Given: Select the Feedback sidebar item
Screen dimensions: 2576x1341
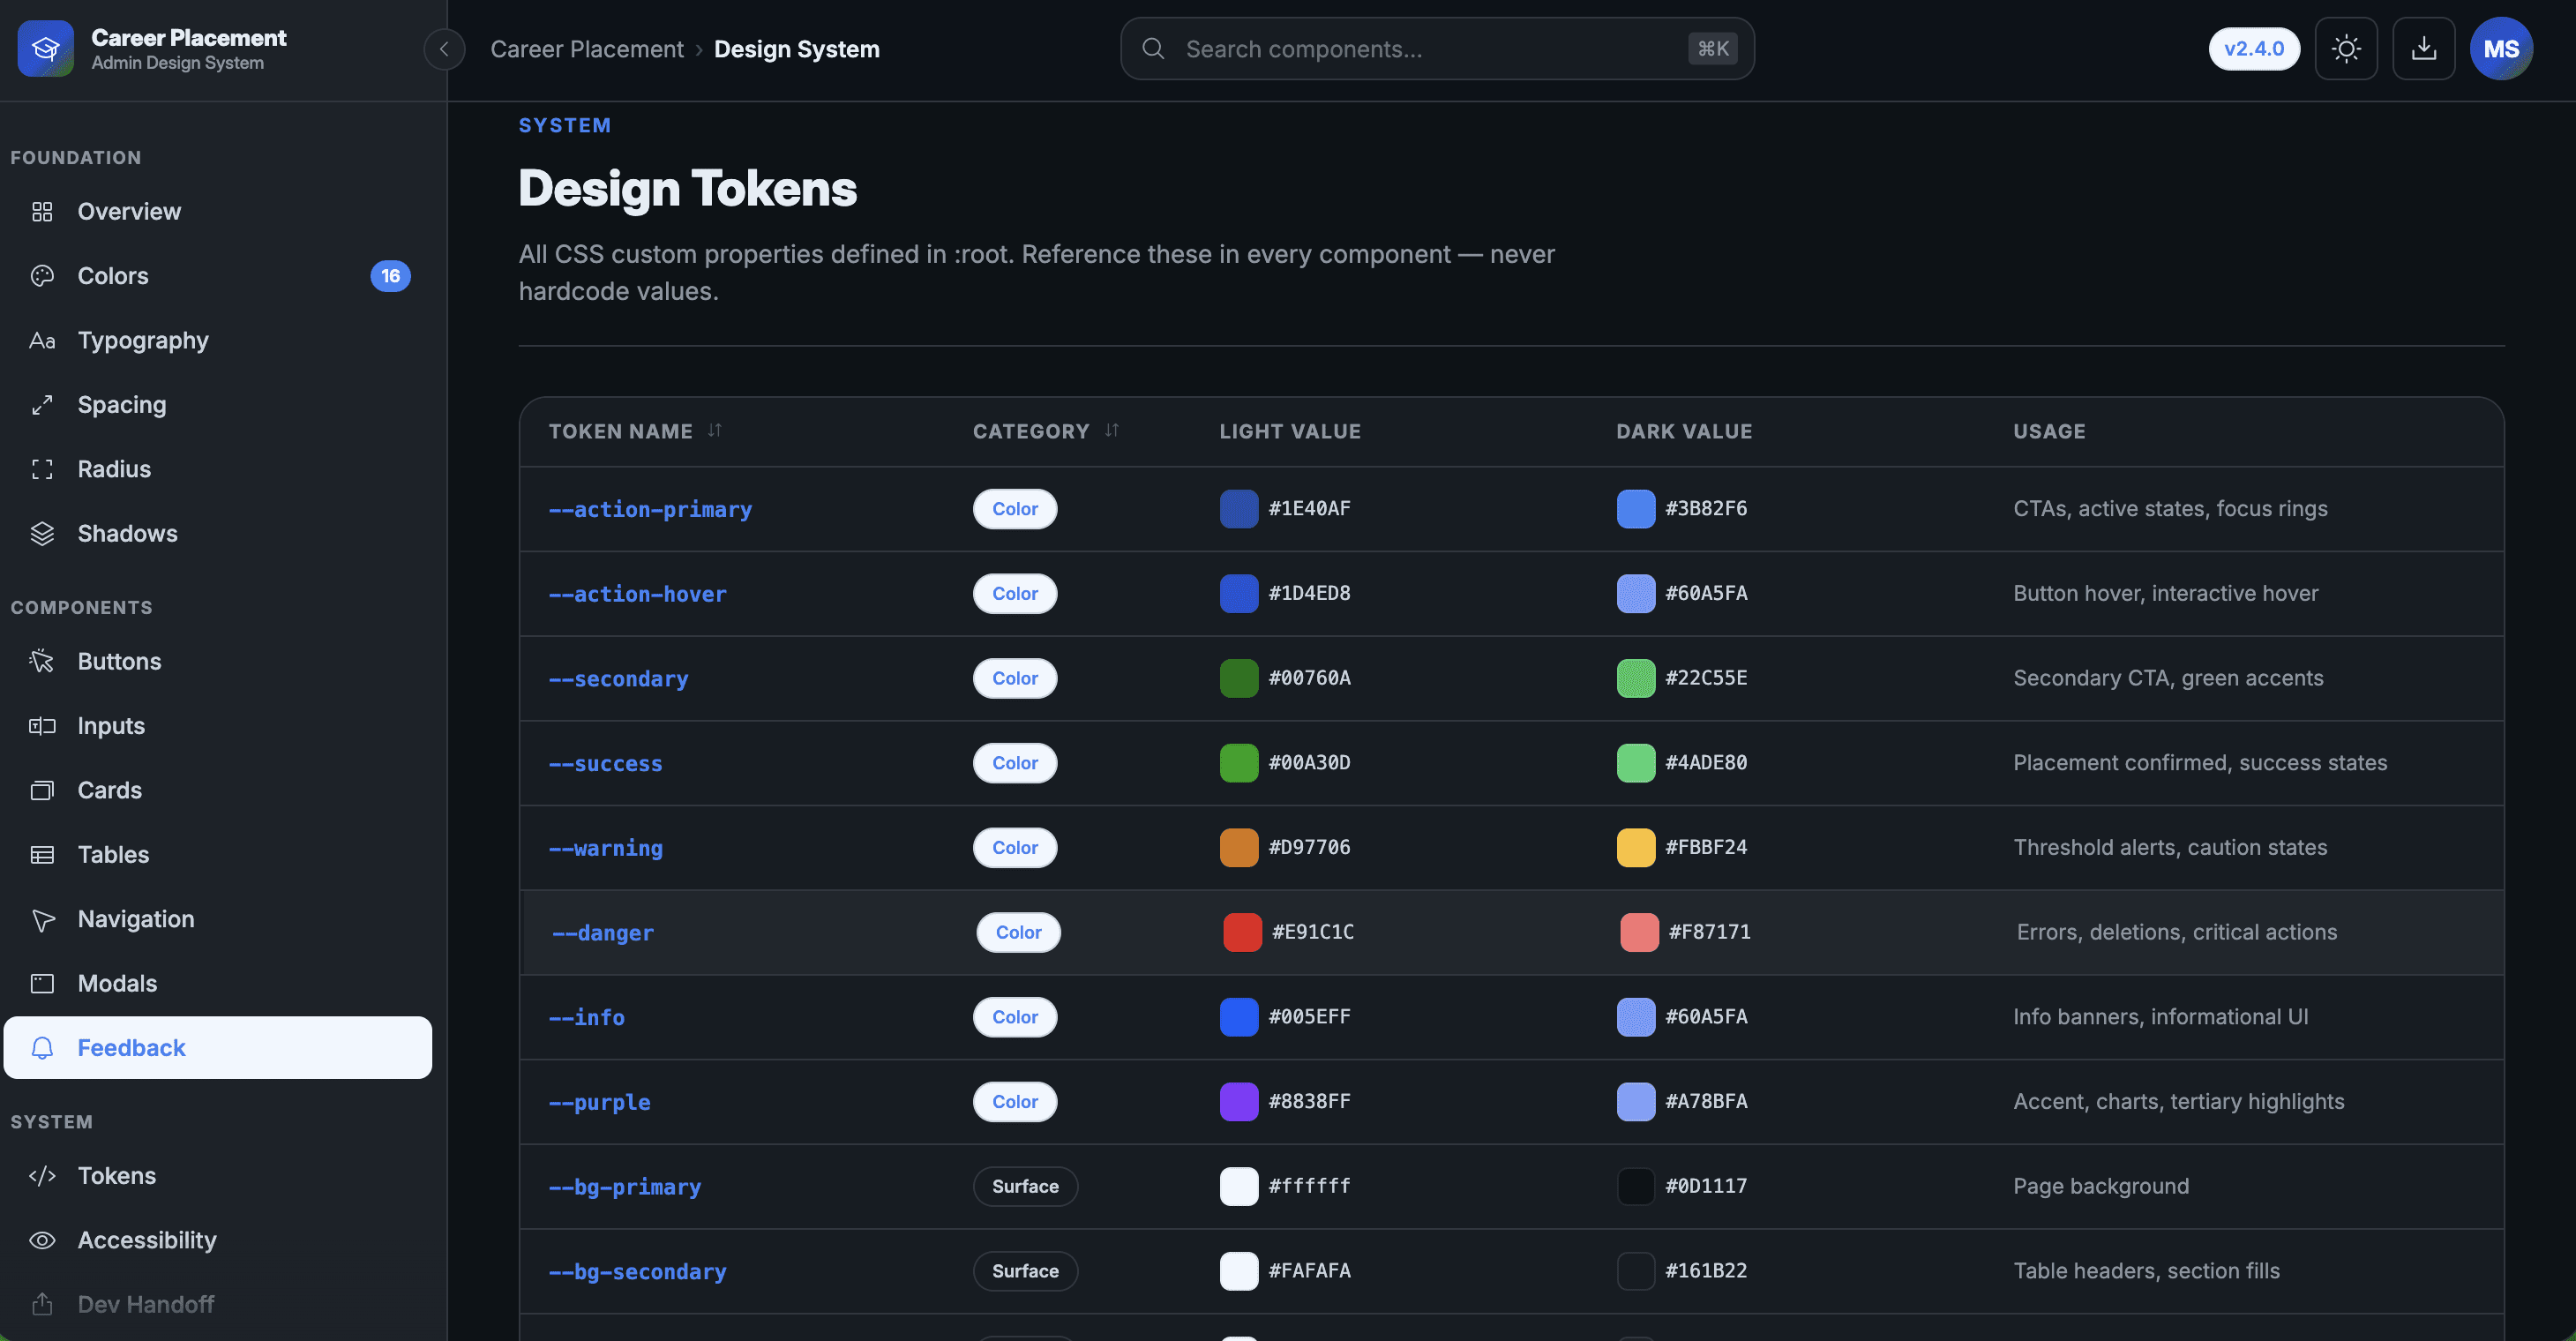Looking at the screenshot, I should 218,1048.
